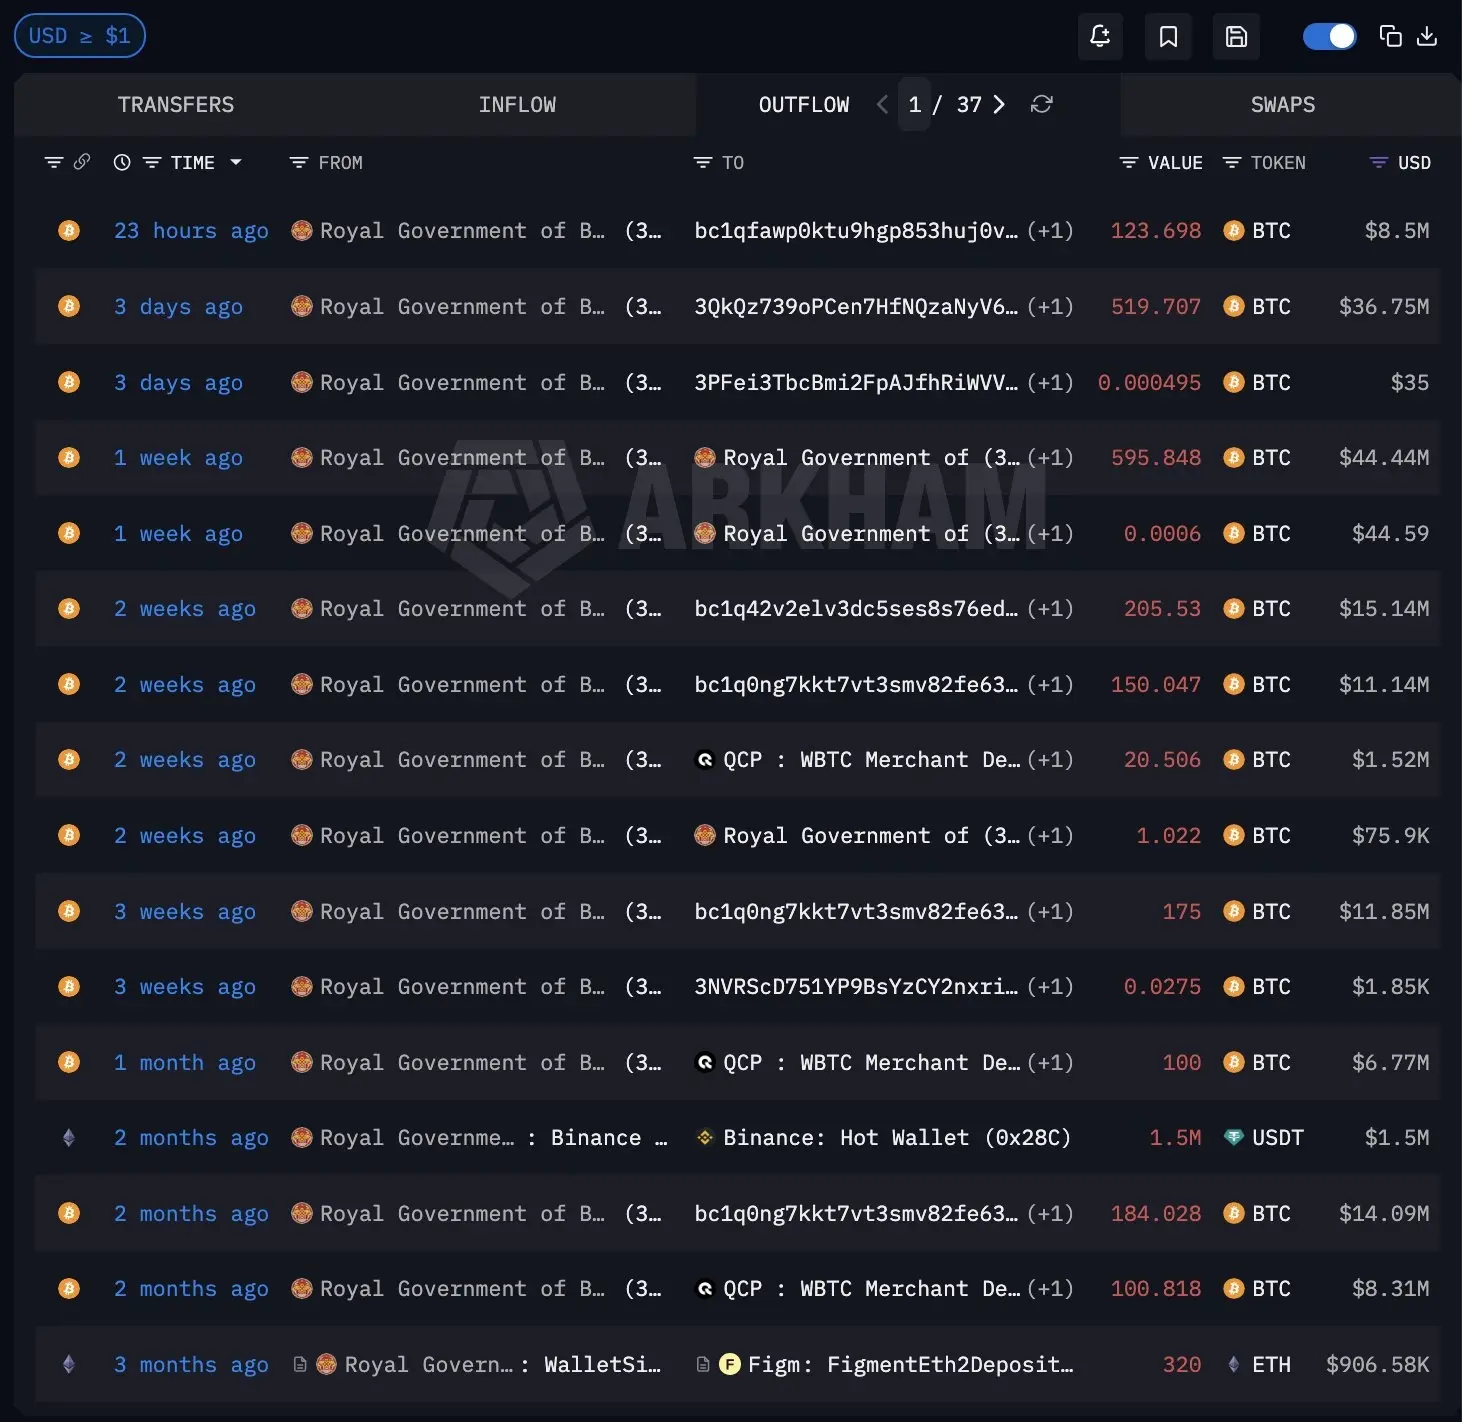Click the clock icon beside TIME header

(x=122, y=163)
